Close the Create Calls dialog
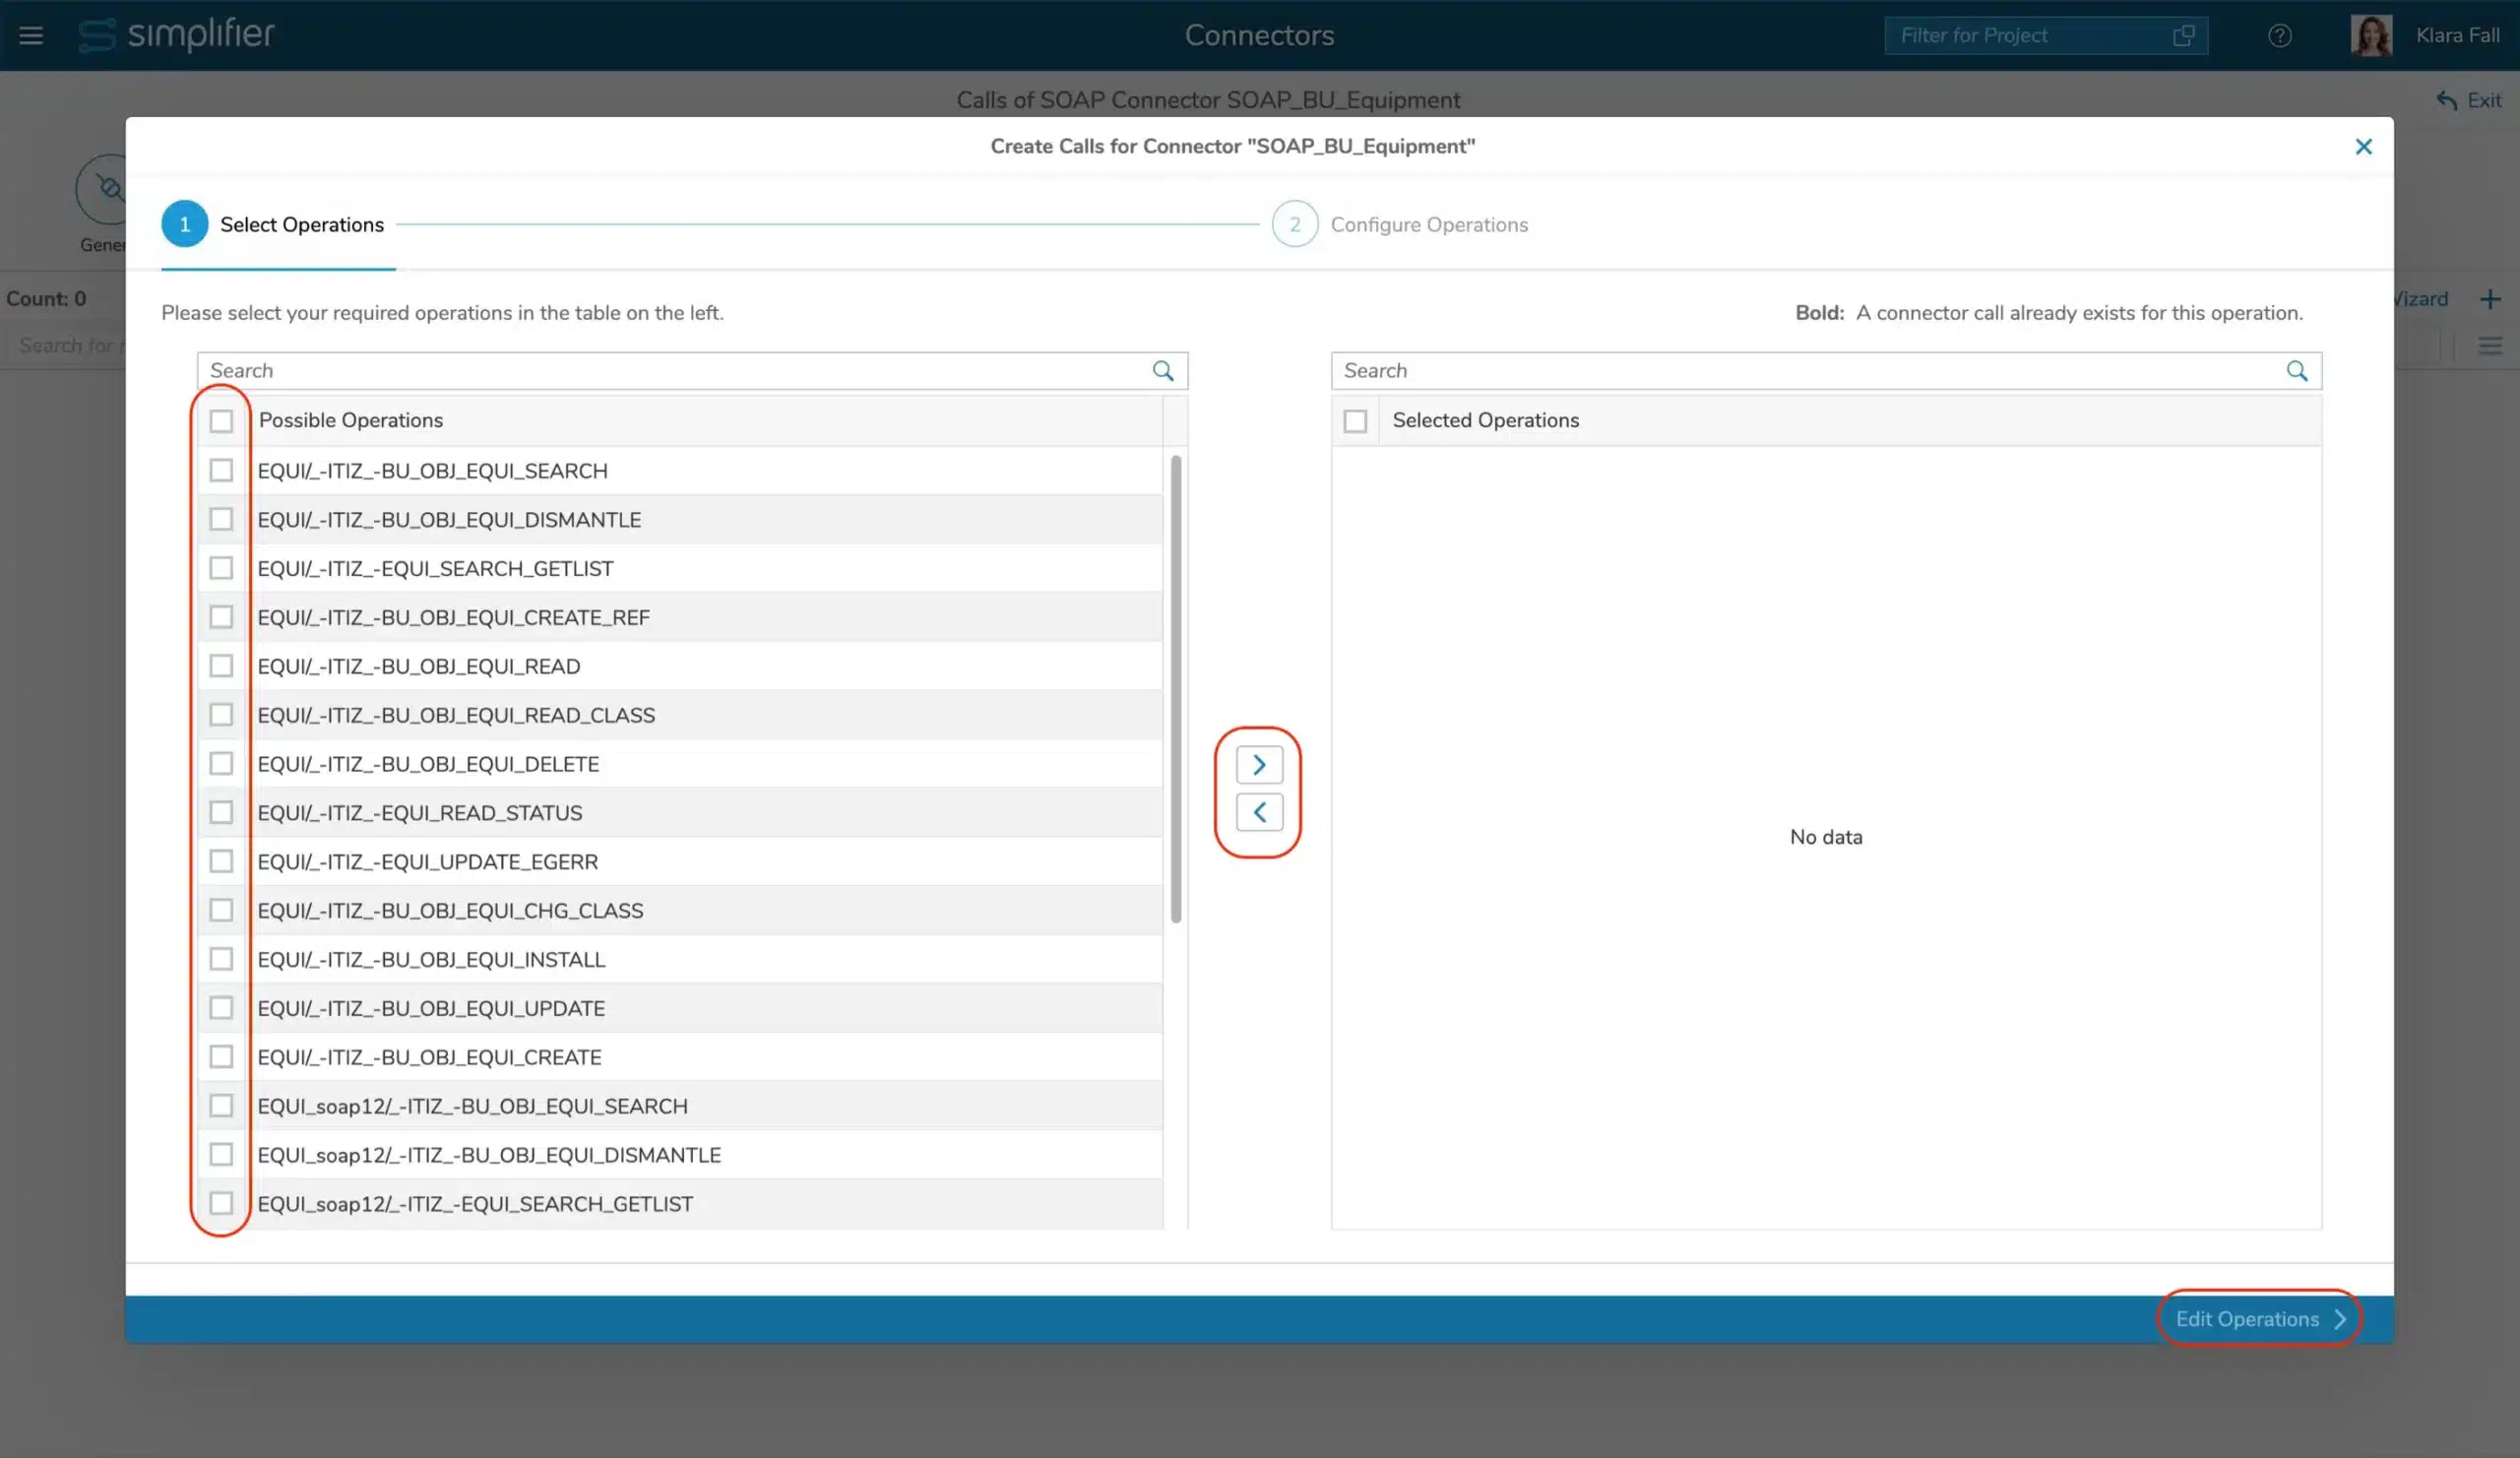Screen dimensions: 2520x1458 click(x=2363, y=147)
